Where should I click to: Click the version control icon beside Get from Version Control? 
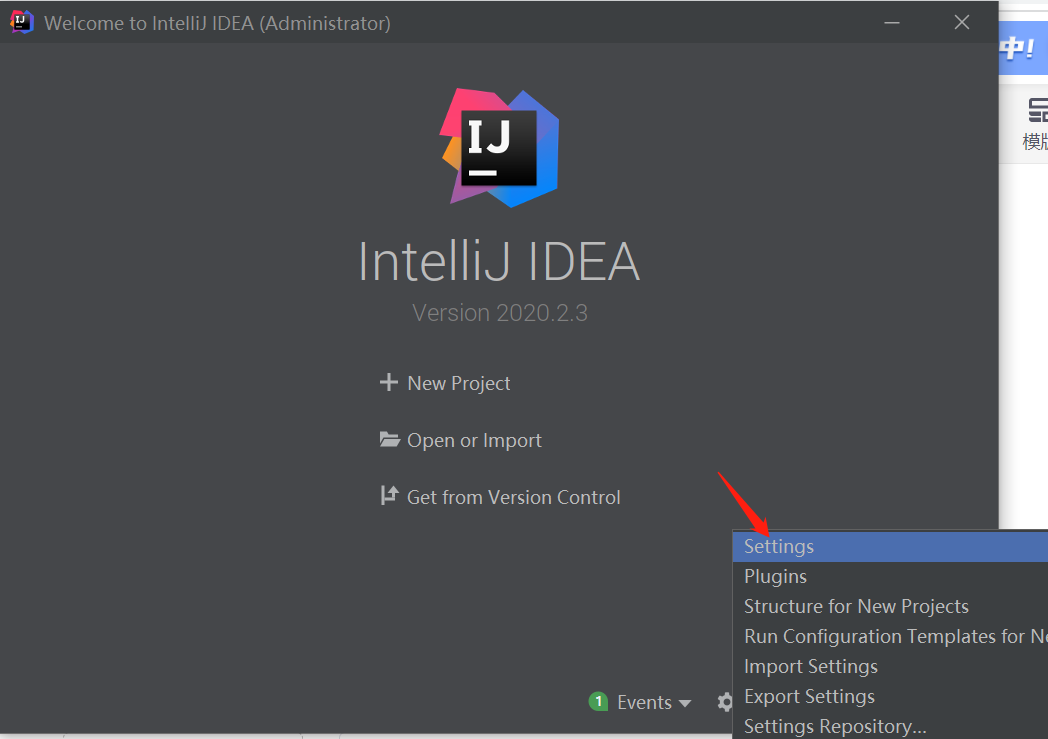tap(389, 496)
